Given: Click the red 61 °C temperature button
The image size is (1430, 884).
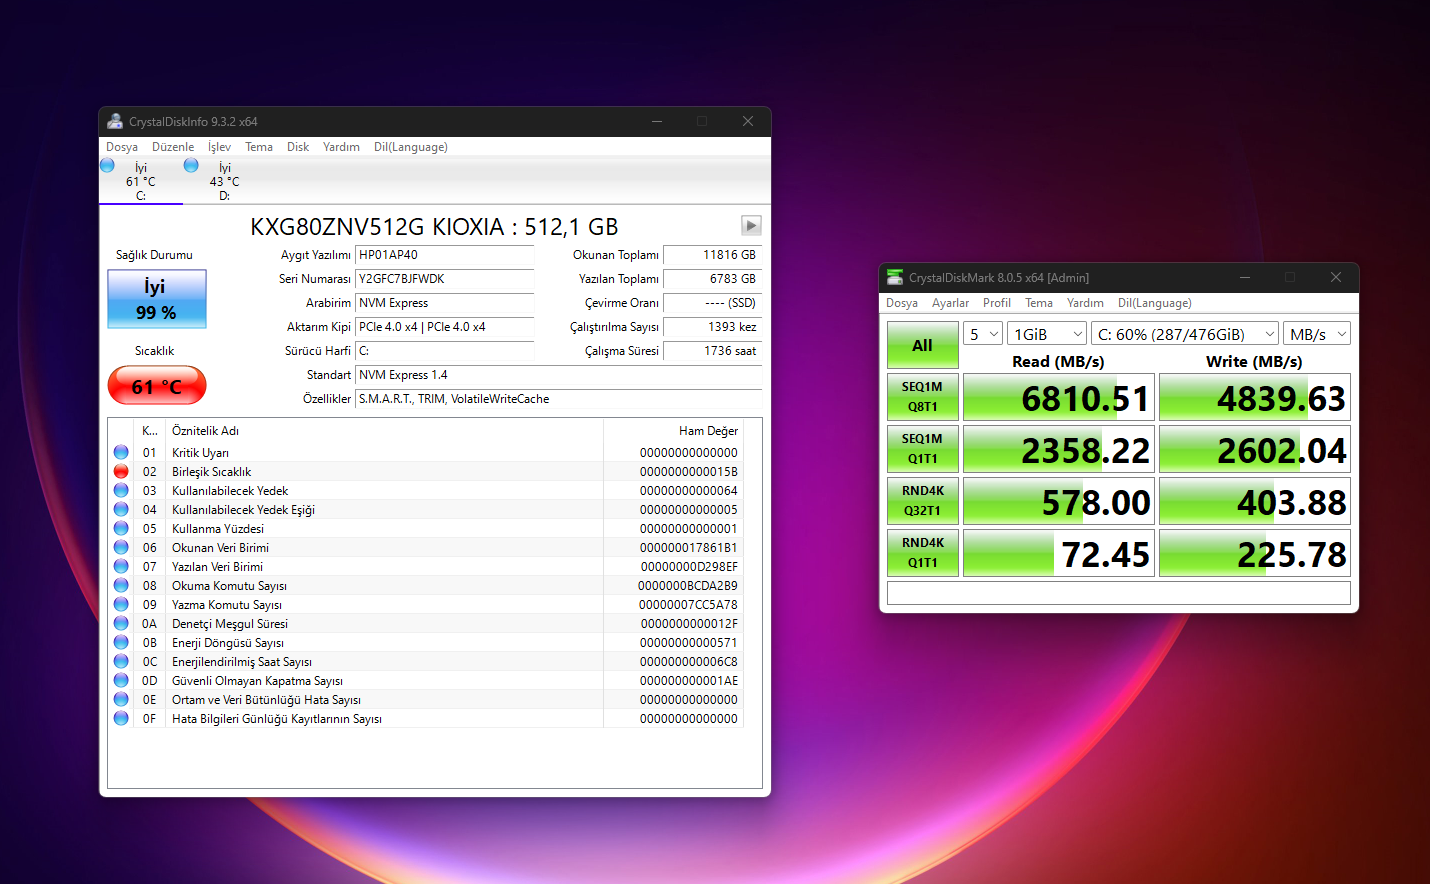Looking at the screenshot, I should click(157, 386).
